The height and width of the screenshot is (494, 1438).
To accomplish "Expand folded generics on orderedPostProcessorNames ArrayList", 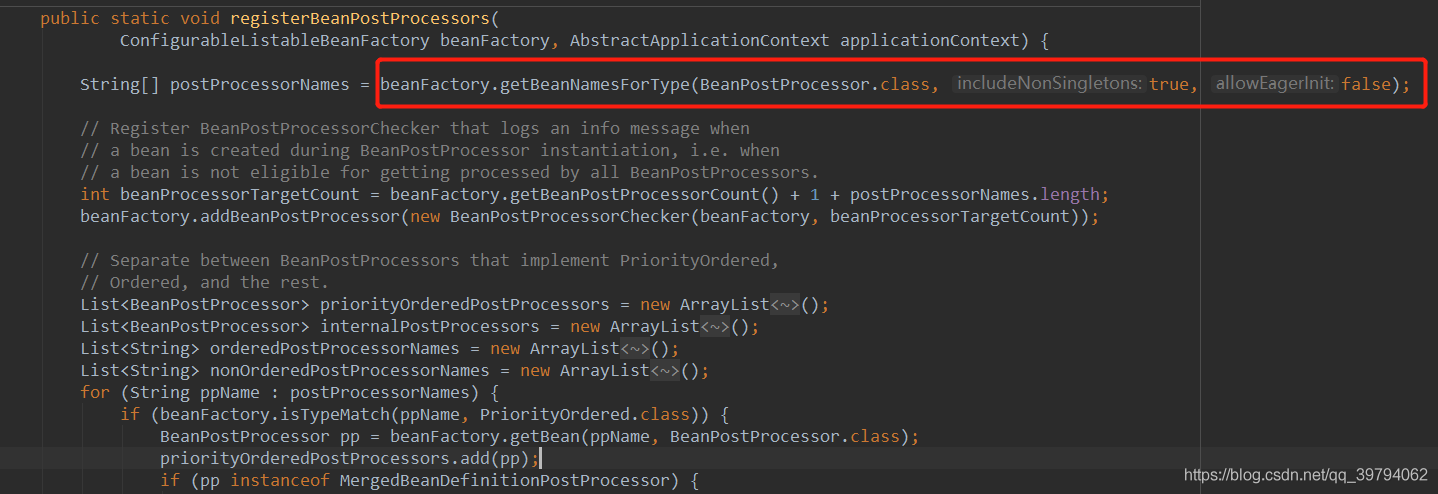I will [x=635, y=348].
